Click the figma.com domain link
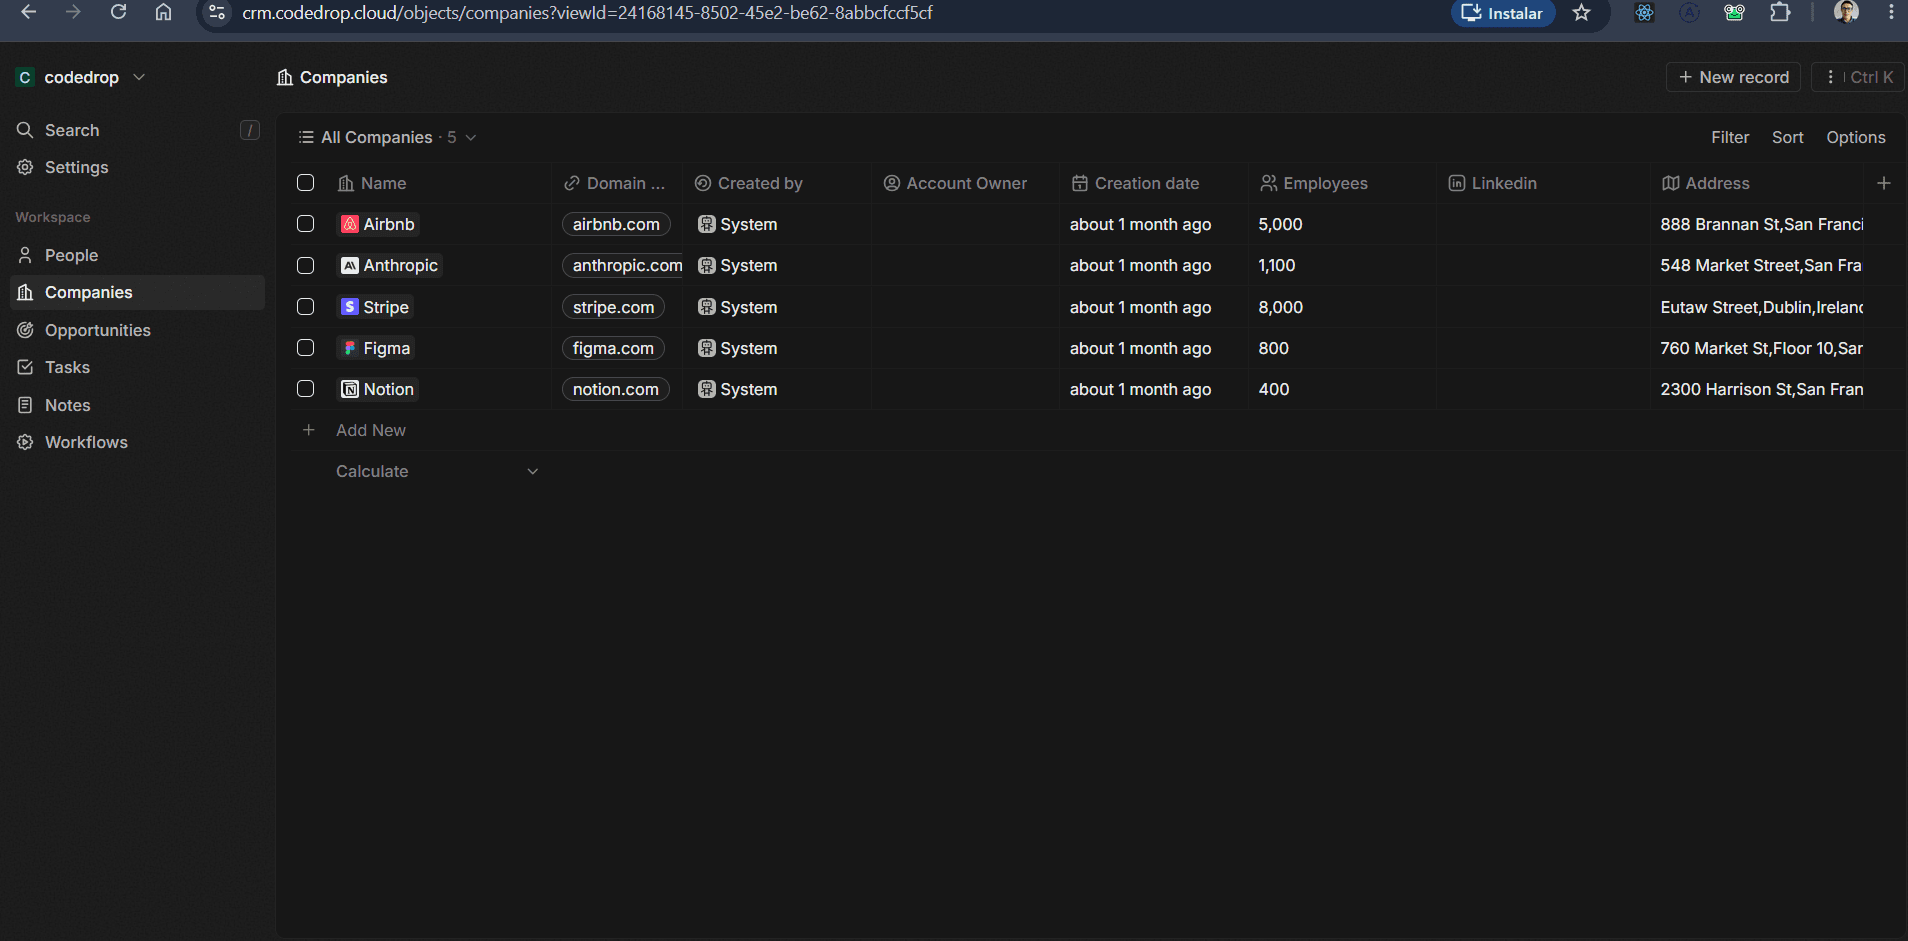The image size is (1908, 941). [613, 348]
